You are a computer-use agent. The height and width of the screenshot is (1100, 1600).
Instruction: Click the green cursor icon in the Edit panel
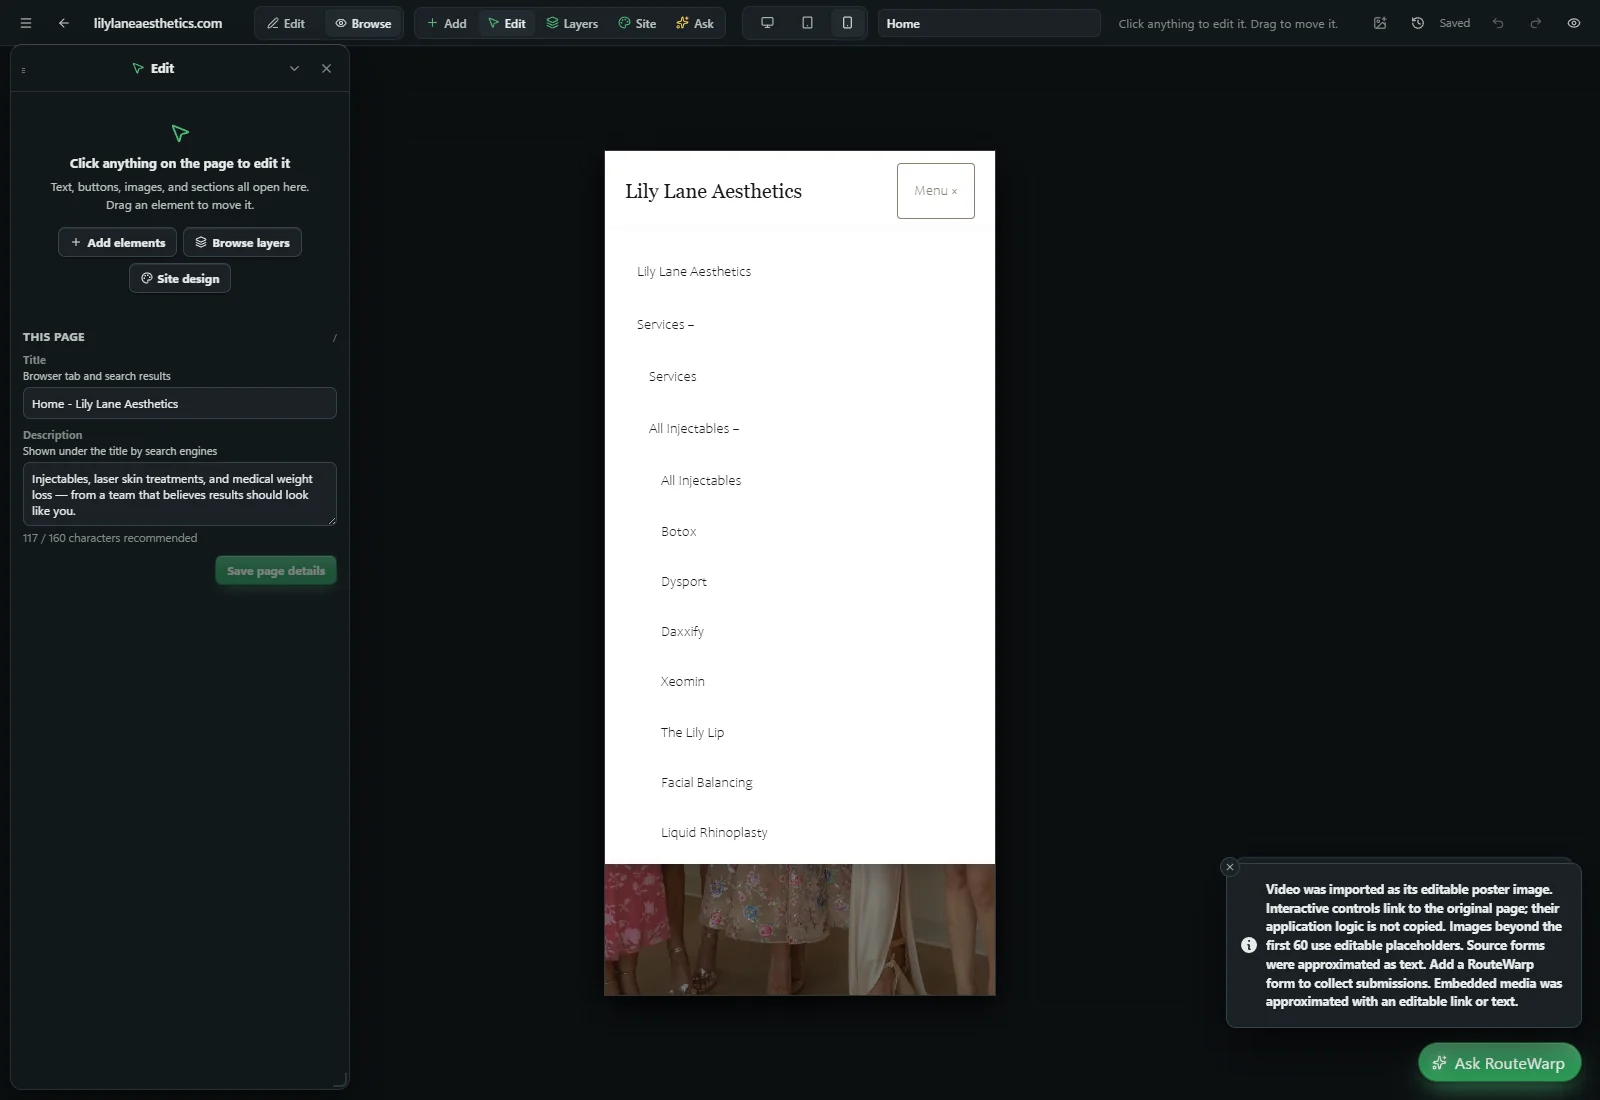180,133
